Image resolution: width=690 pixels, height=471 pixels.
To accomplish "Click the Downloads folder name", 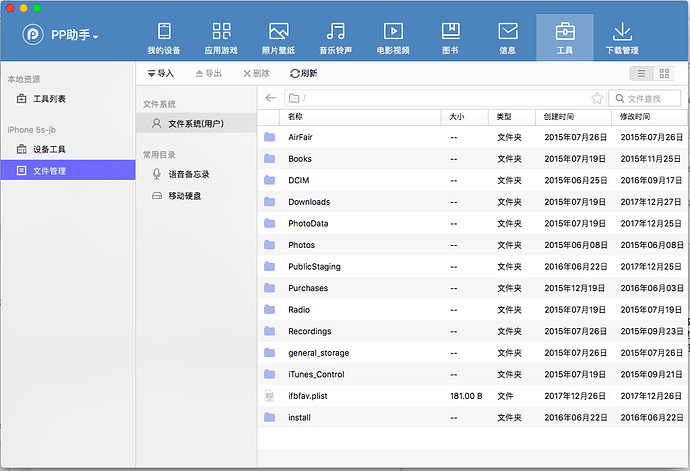I will coord(309,202).
